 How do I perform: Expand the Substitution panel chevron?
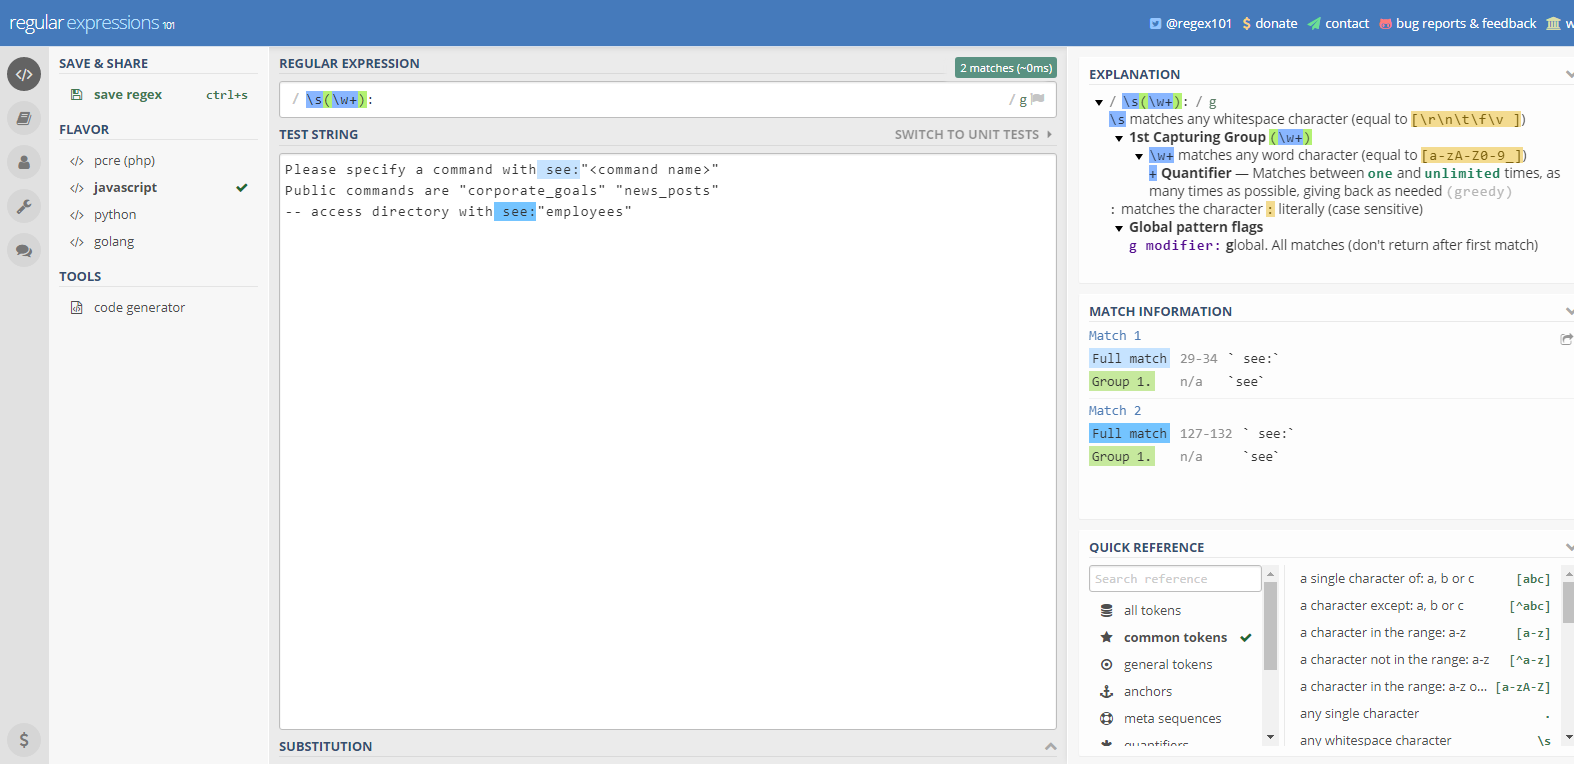1050,746
